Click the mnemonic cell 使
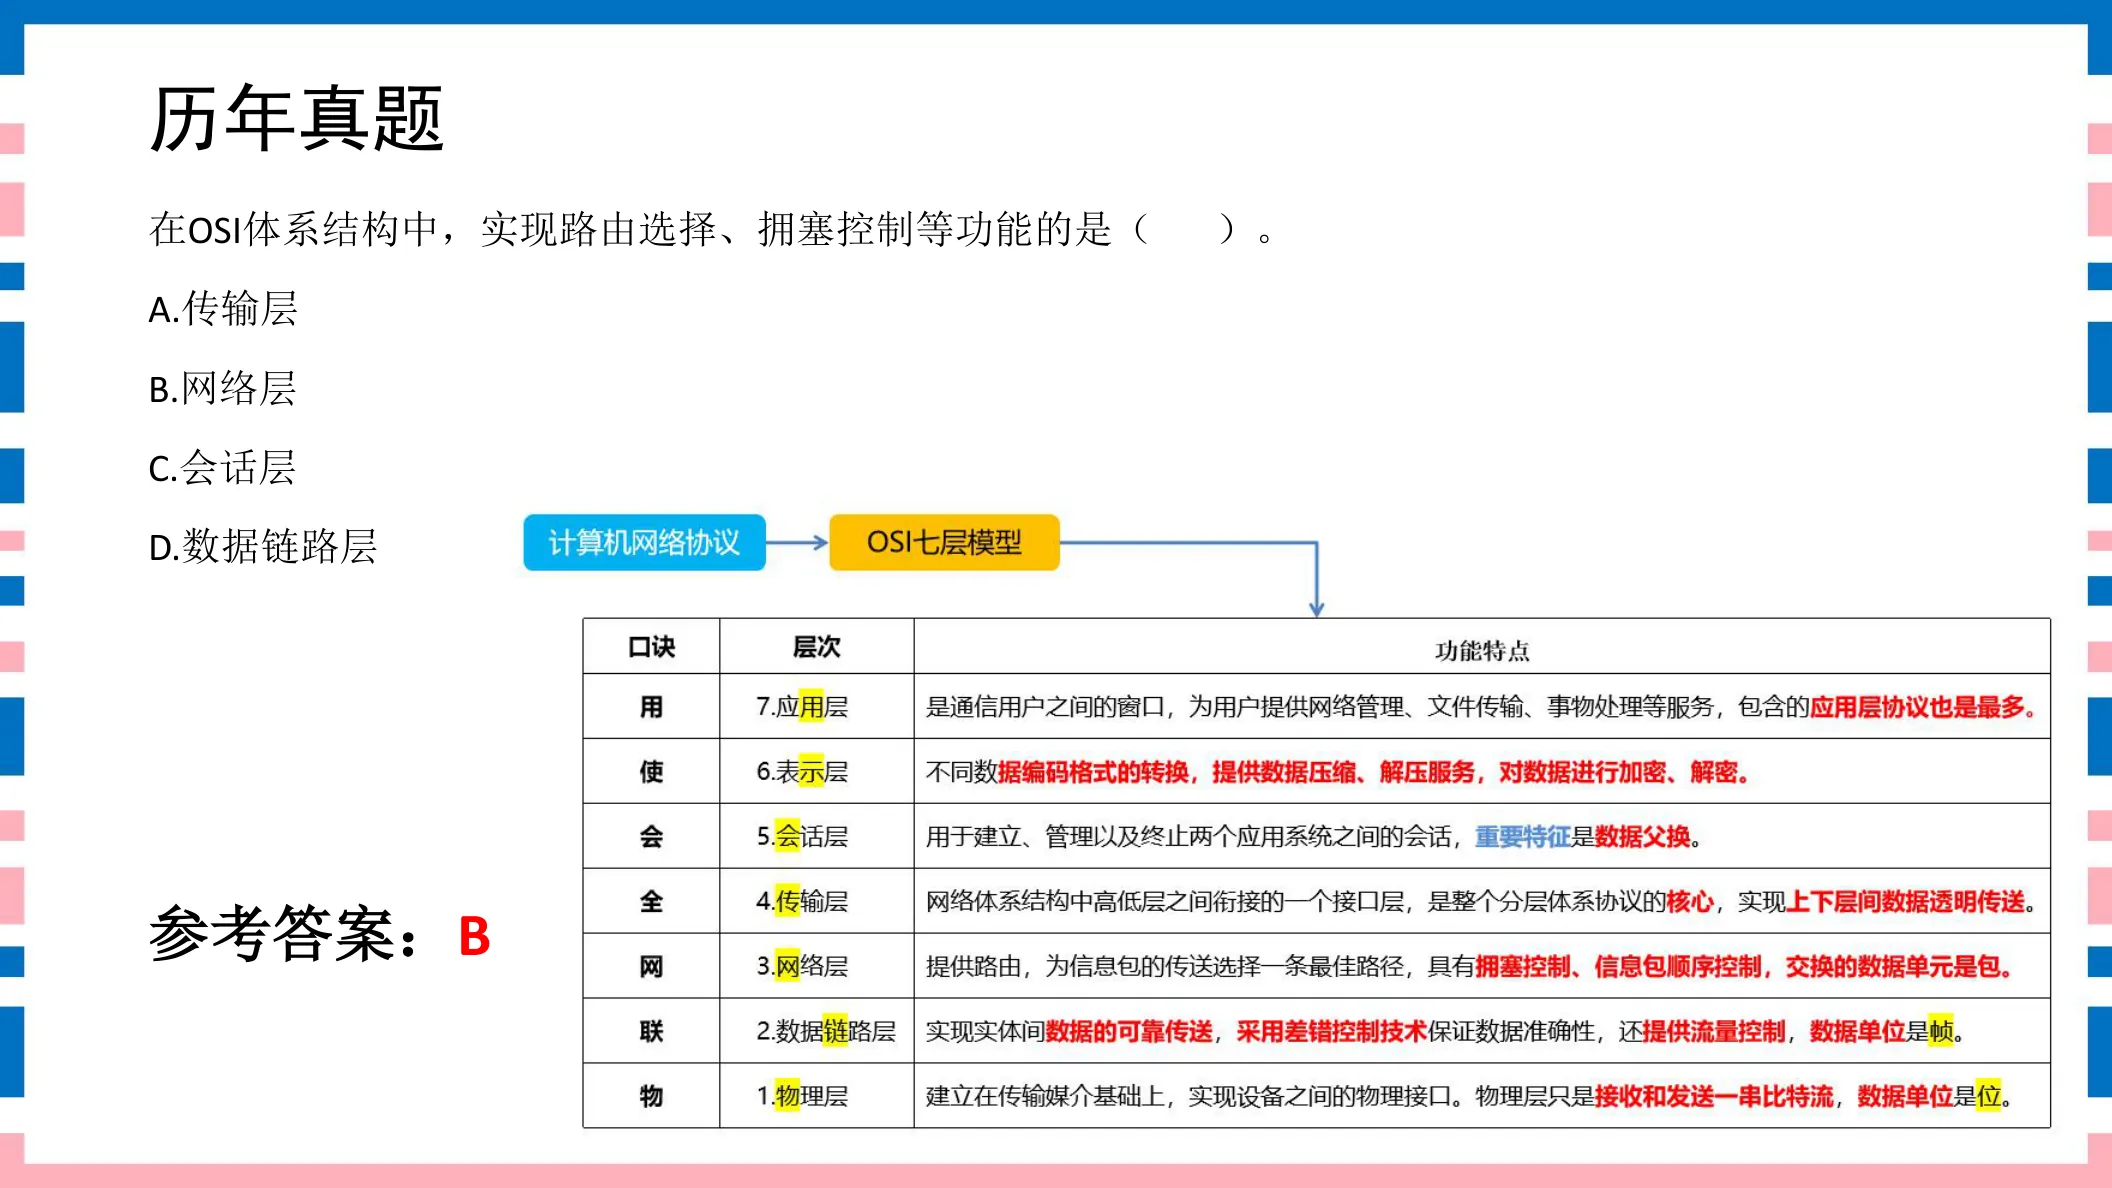This screenshot has width=2112, height=1188. click(x=651, y=771)
